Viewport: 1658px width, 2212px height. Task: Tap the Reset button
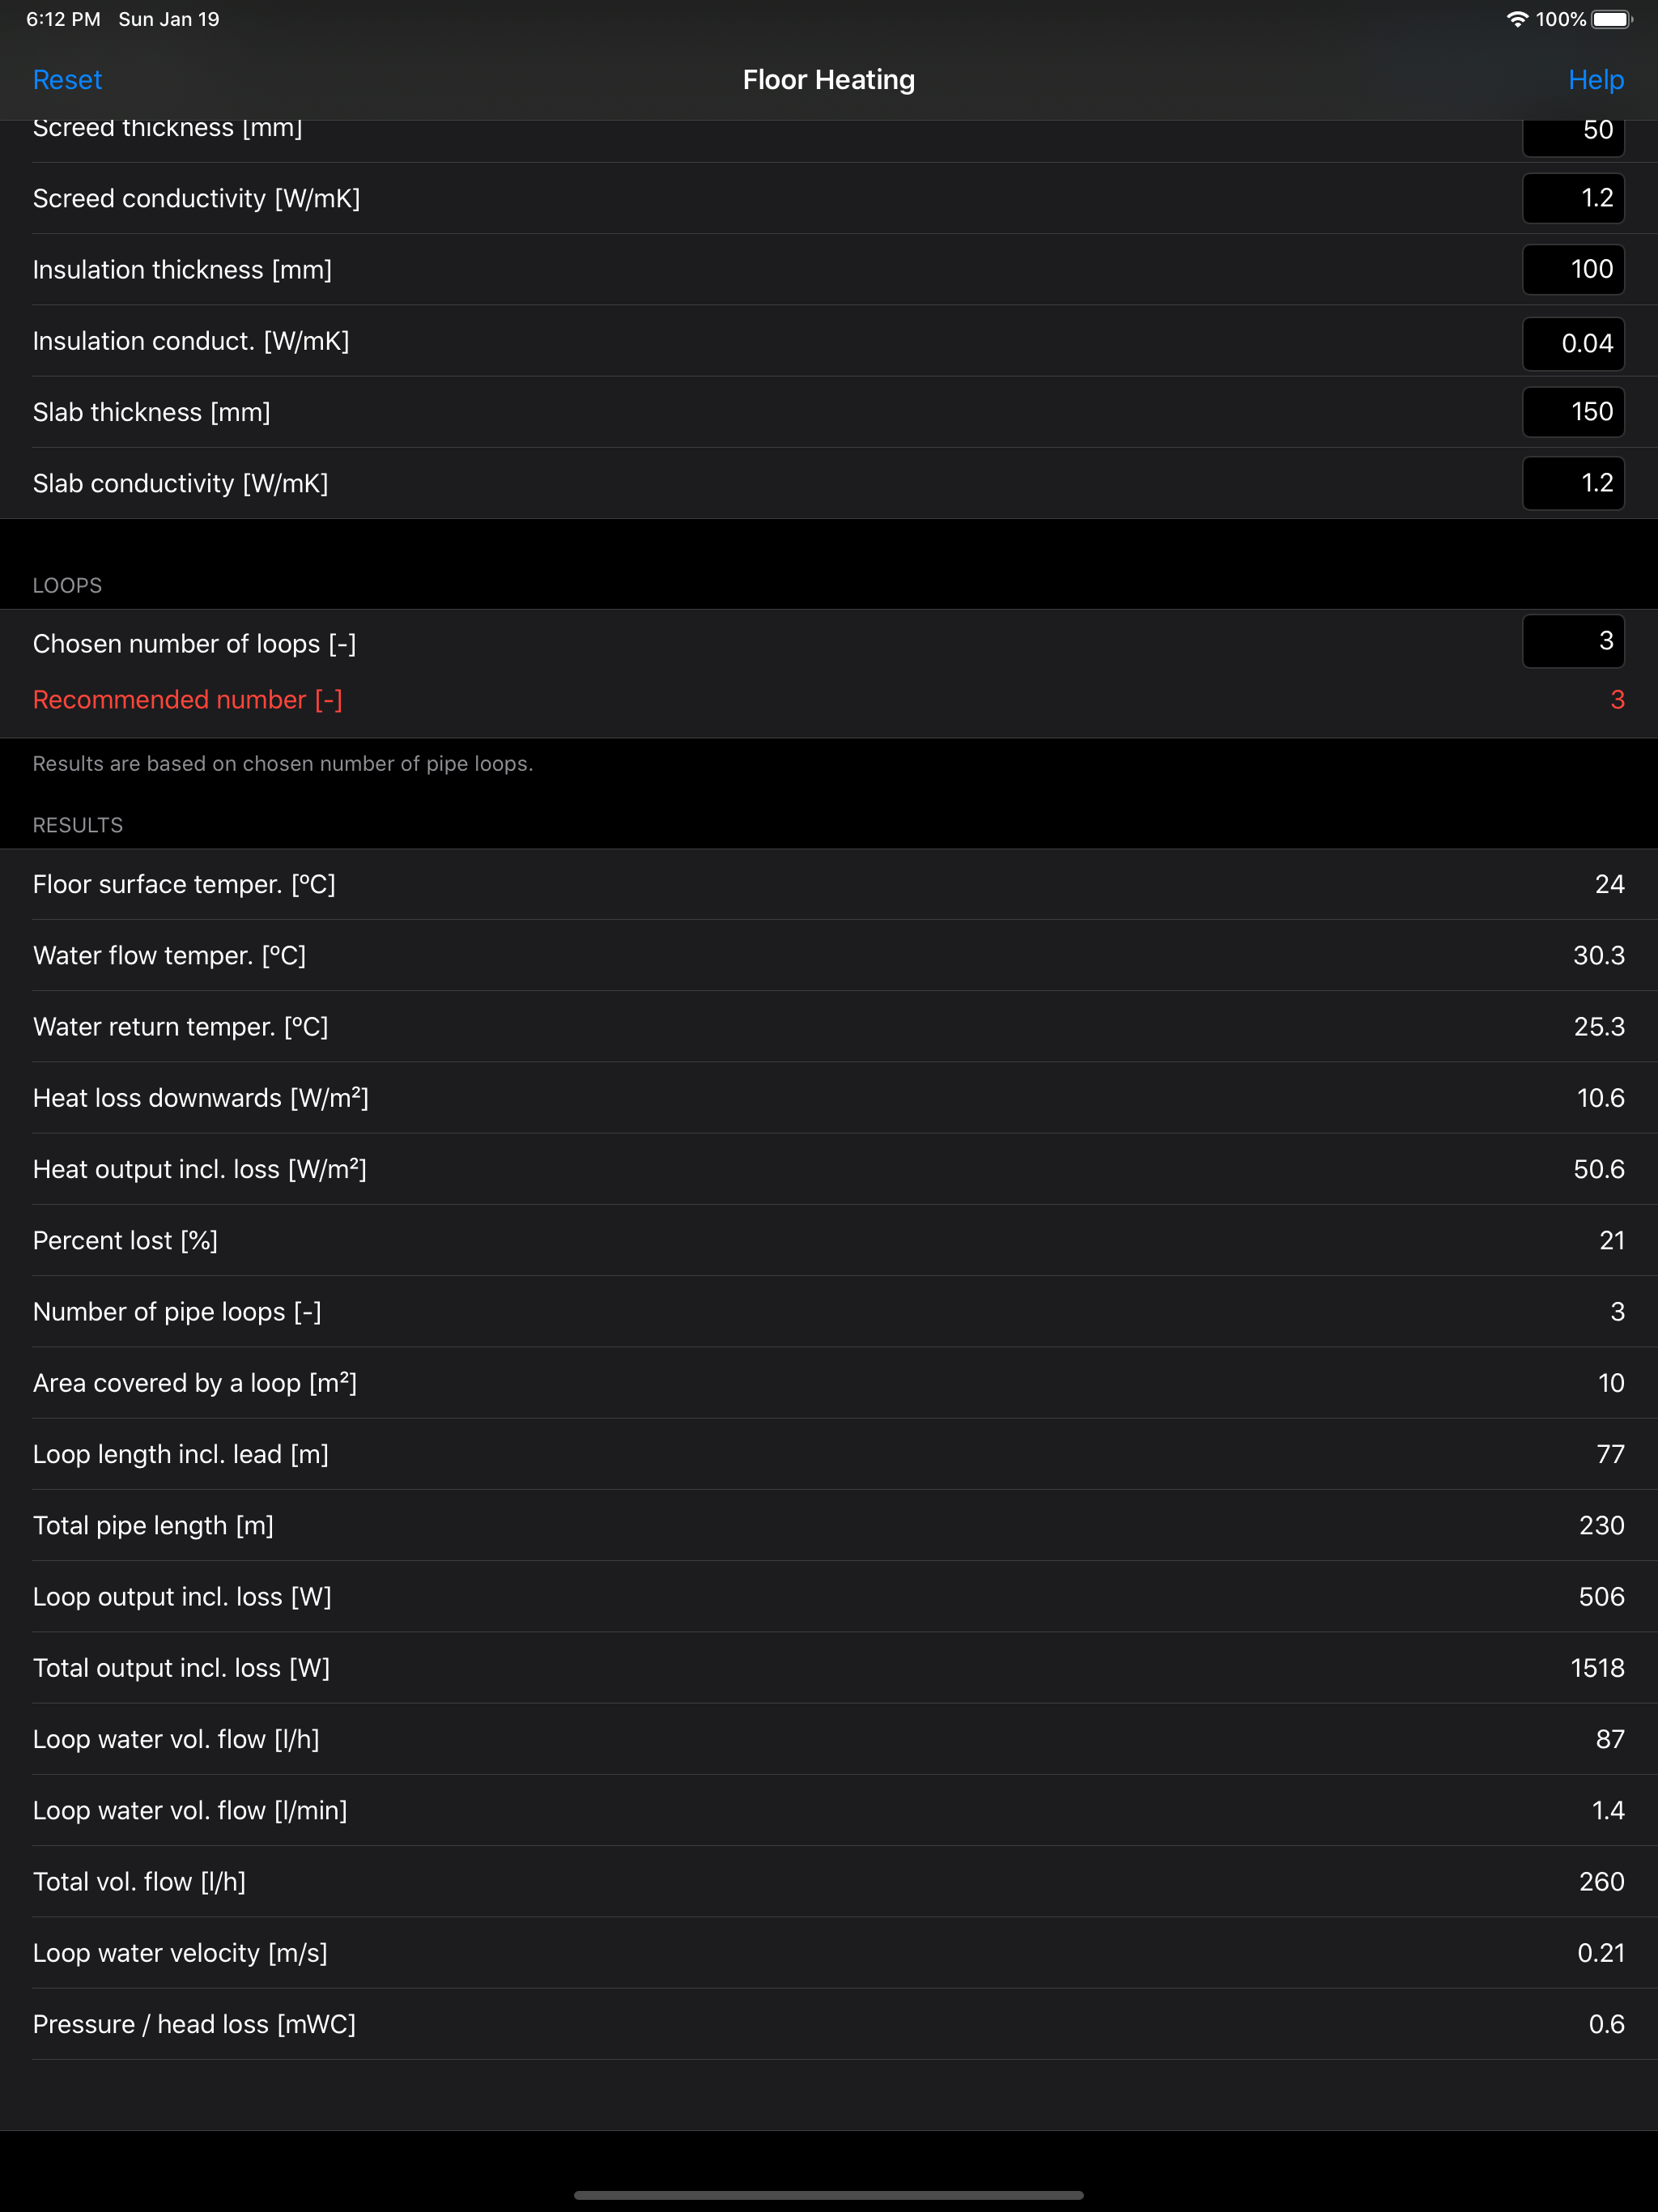[67, 80]
